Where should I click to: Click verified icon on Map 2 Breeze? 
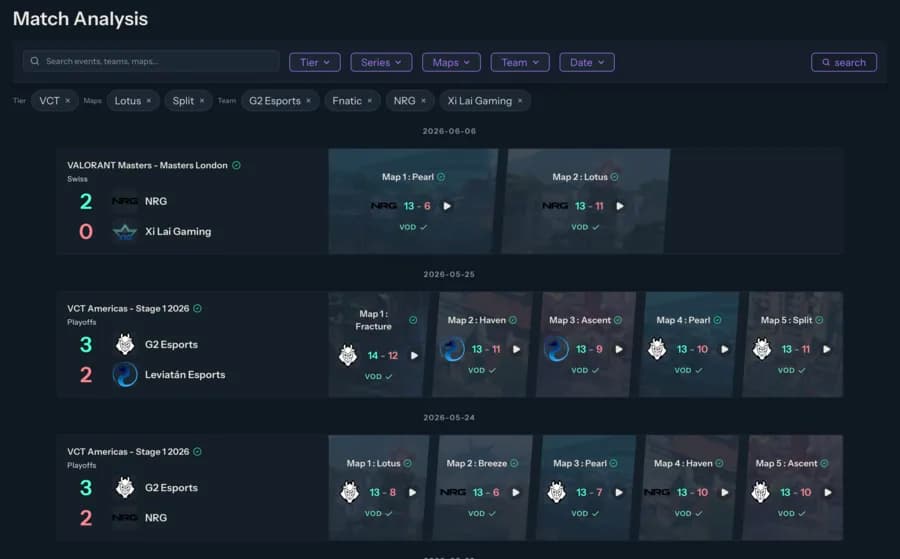(x=514, y=464)
